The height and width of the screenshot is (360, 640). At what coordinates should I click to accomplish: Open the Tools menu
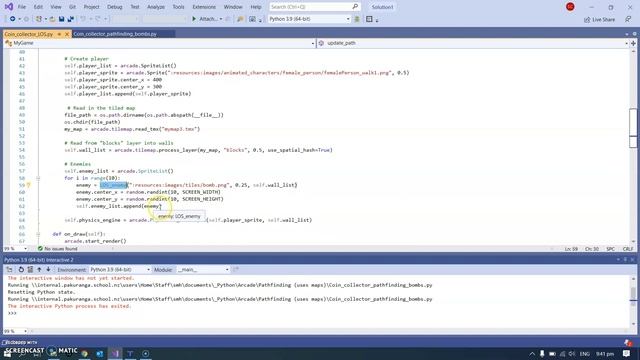[178, 7]
